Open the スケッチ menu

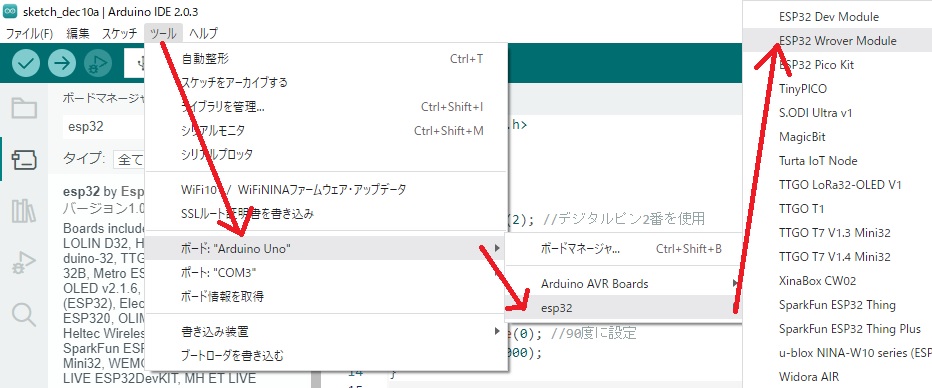119,34
